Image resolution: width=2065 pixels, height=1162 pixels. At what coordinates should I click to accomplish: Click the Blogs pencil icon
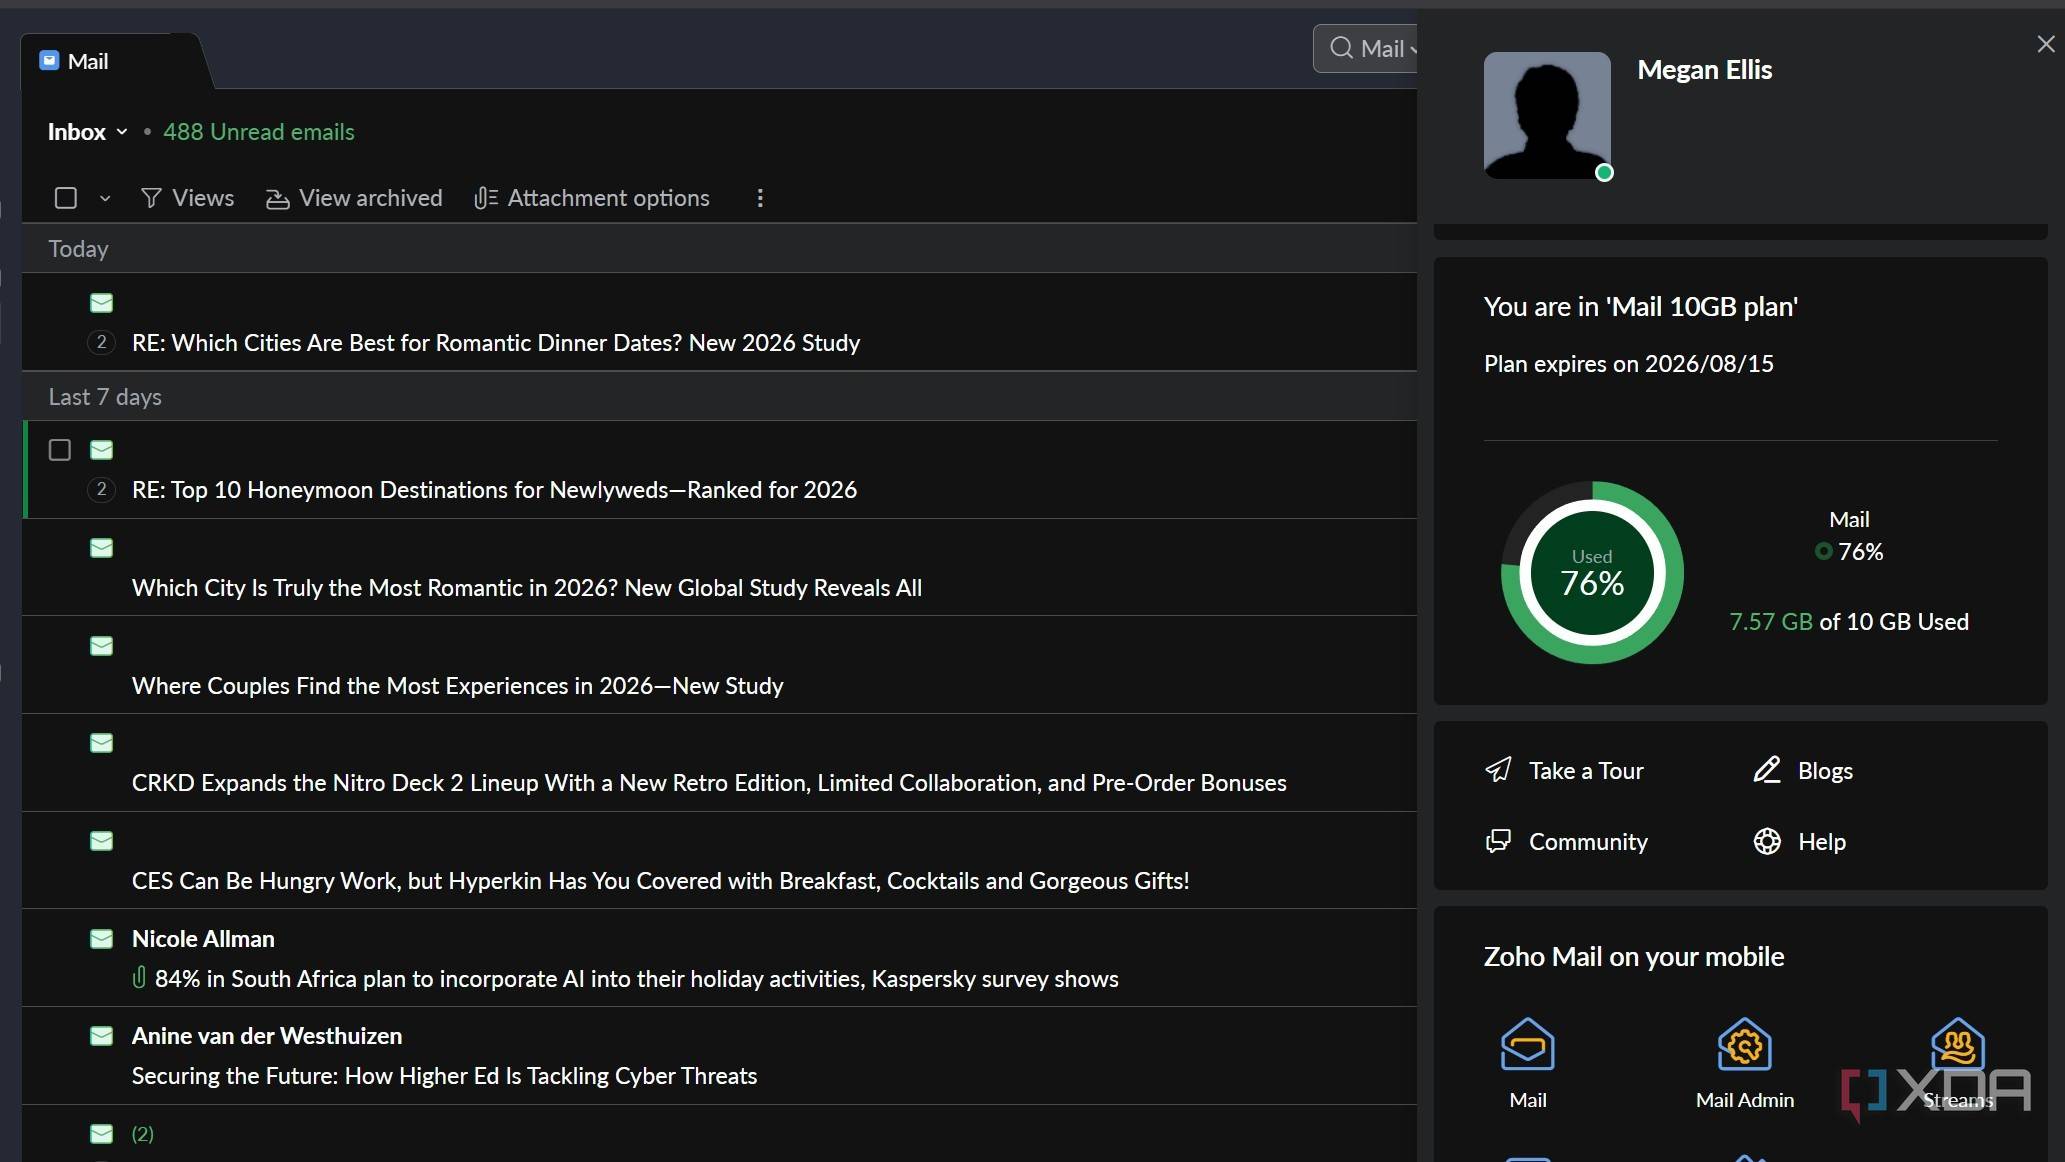click(1767, 770)
